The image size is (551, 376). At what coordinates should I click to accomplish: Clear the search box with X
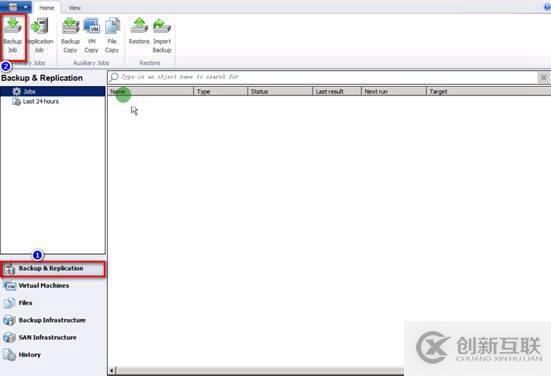coord(543,77)
